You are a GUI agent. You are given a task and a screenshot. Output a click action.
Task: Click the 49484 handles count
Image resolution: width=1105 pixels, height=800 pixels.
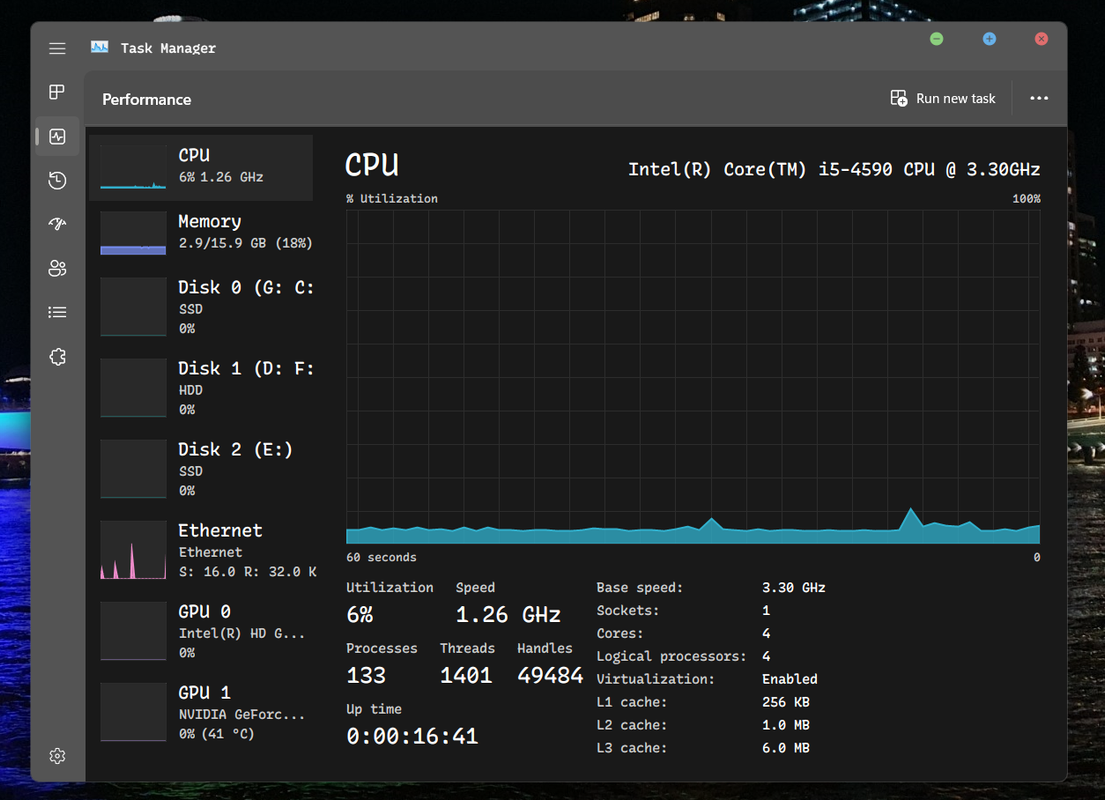tap(550, 675)
